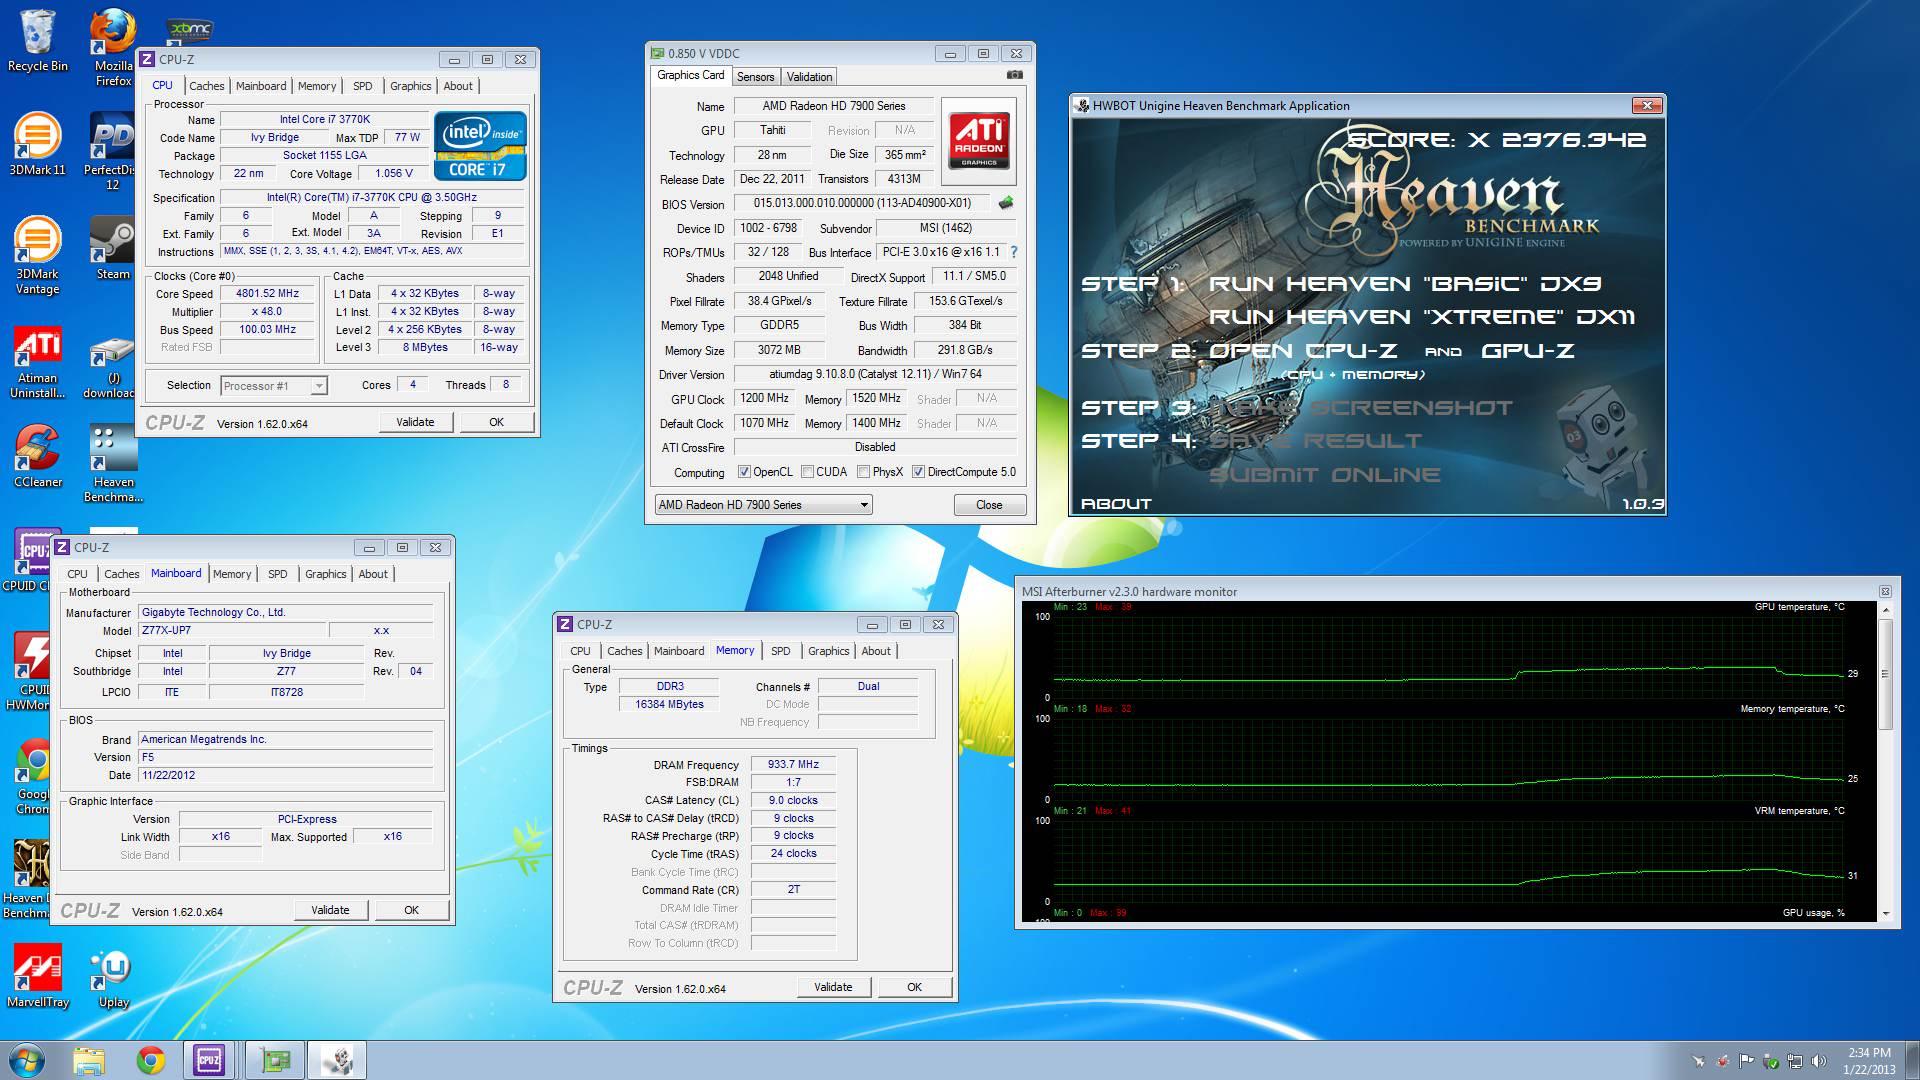
Task: Click Afterburner monitor scrollbar up arrow
Action: tap(1886, 610)
